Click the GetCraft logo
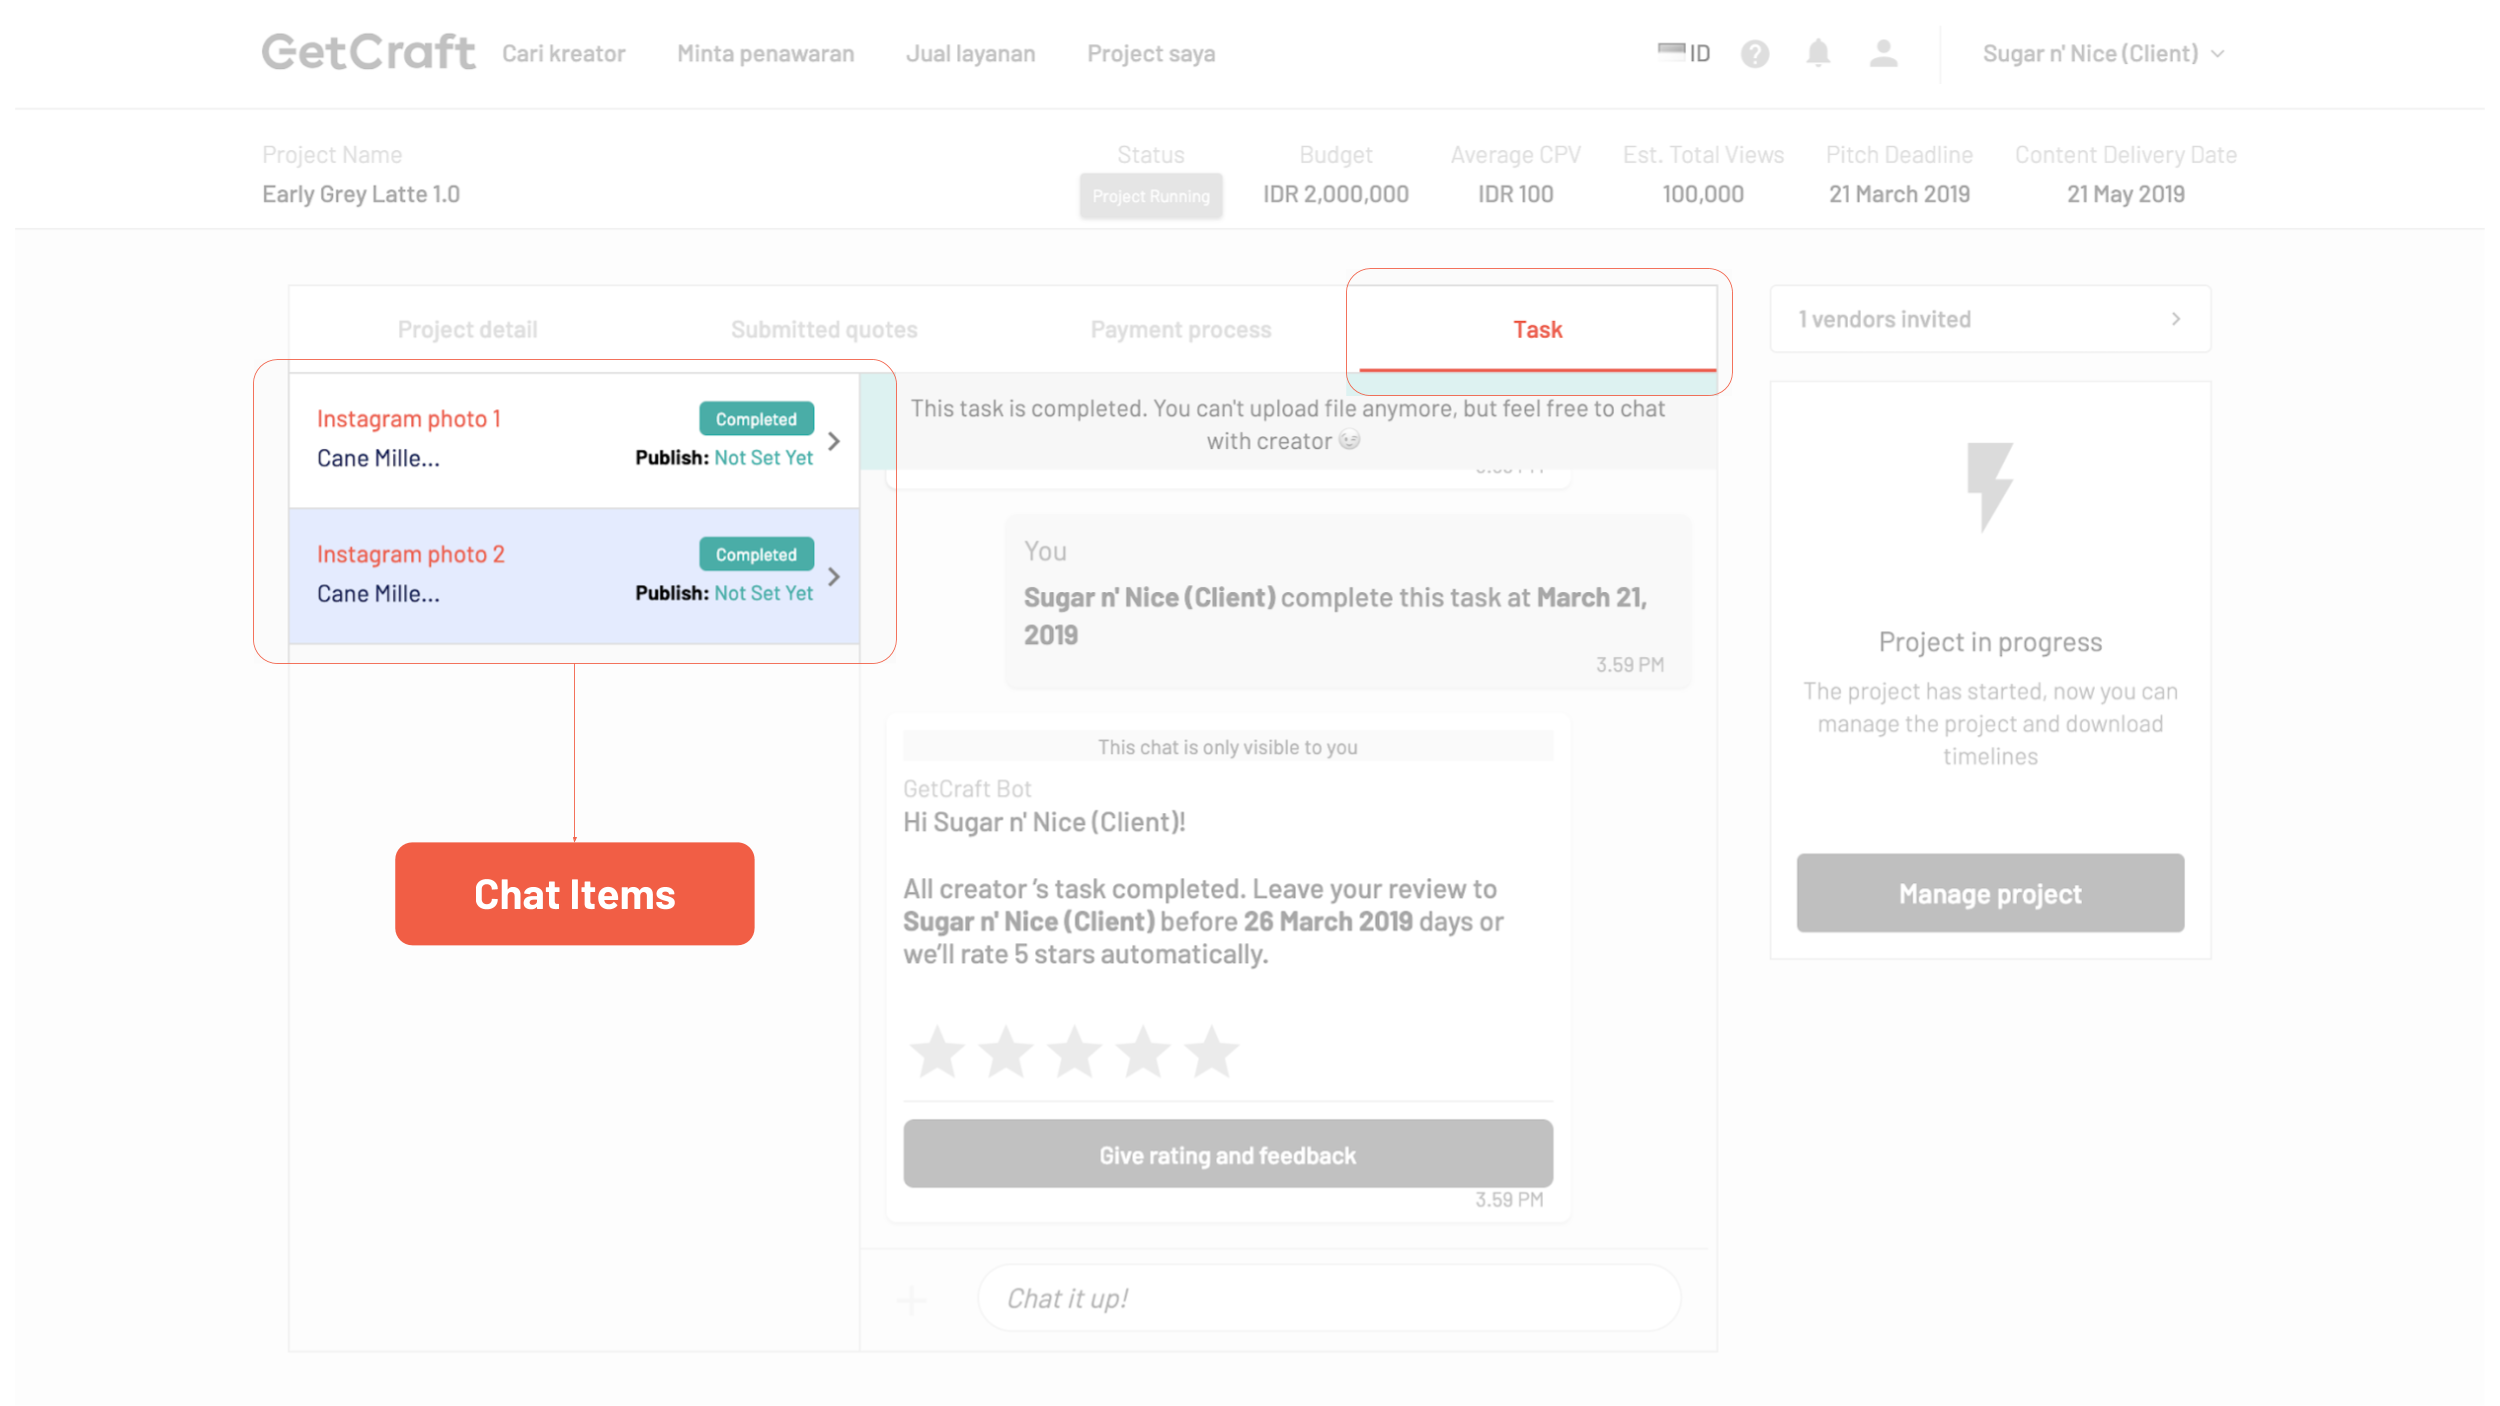This screenshot has height=1406, width=2500. point(368,52)
